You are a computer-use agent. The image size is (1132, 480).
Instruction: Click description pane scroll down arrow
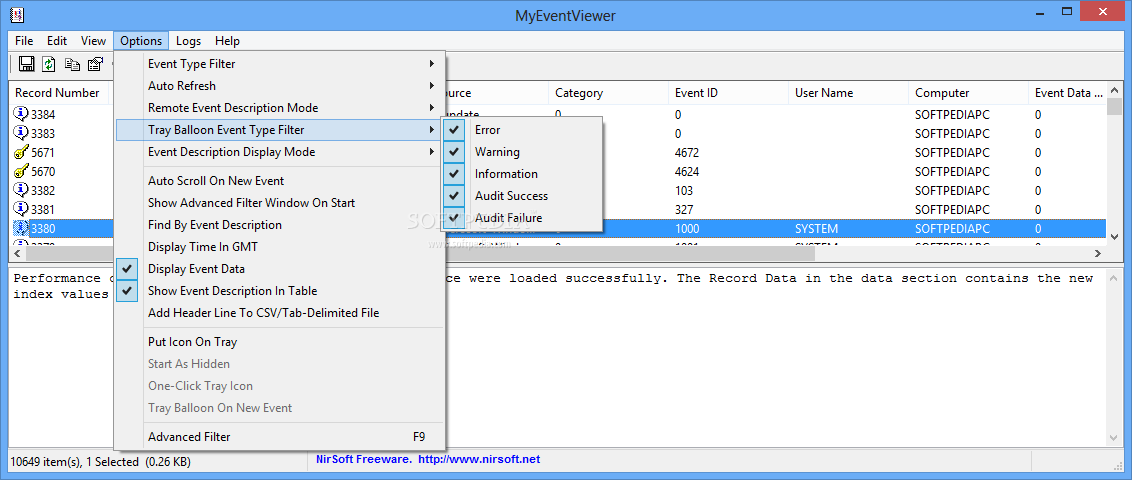[x=1115, y=438]
